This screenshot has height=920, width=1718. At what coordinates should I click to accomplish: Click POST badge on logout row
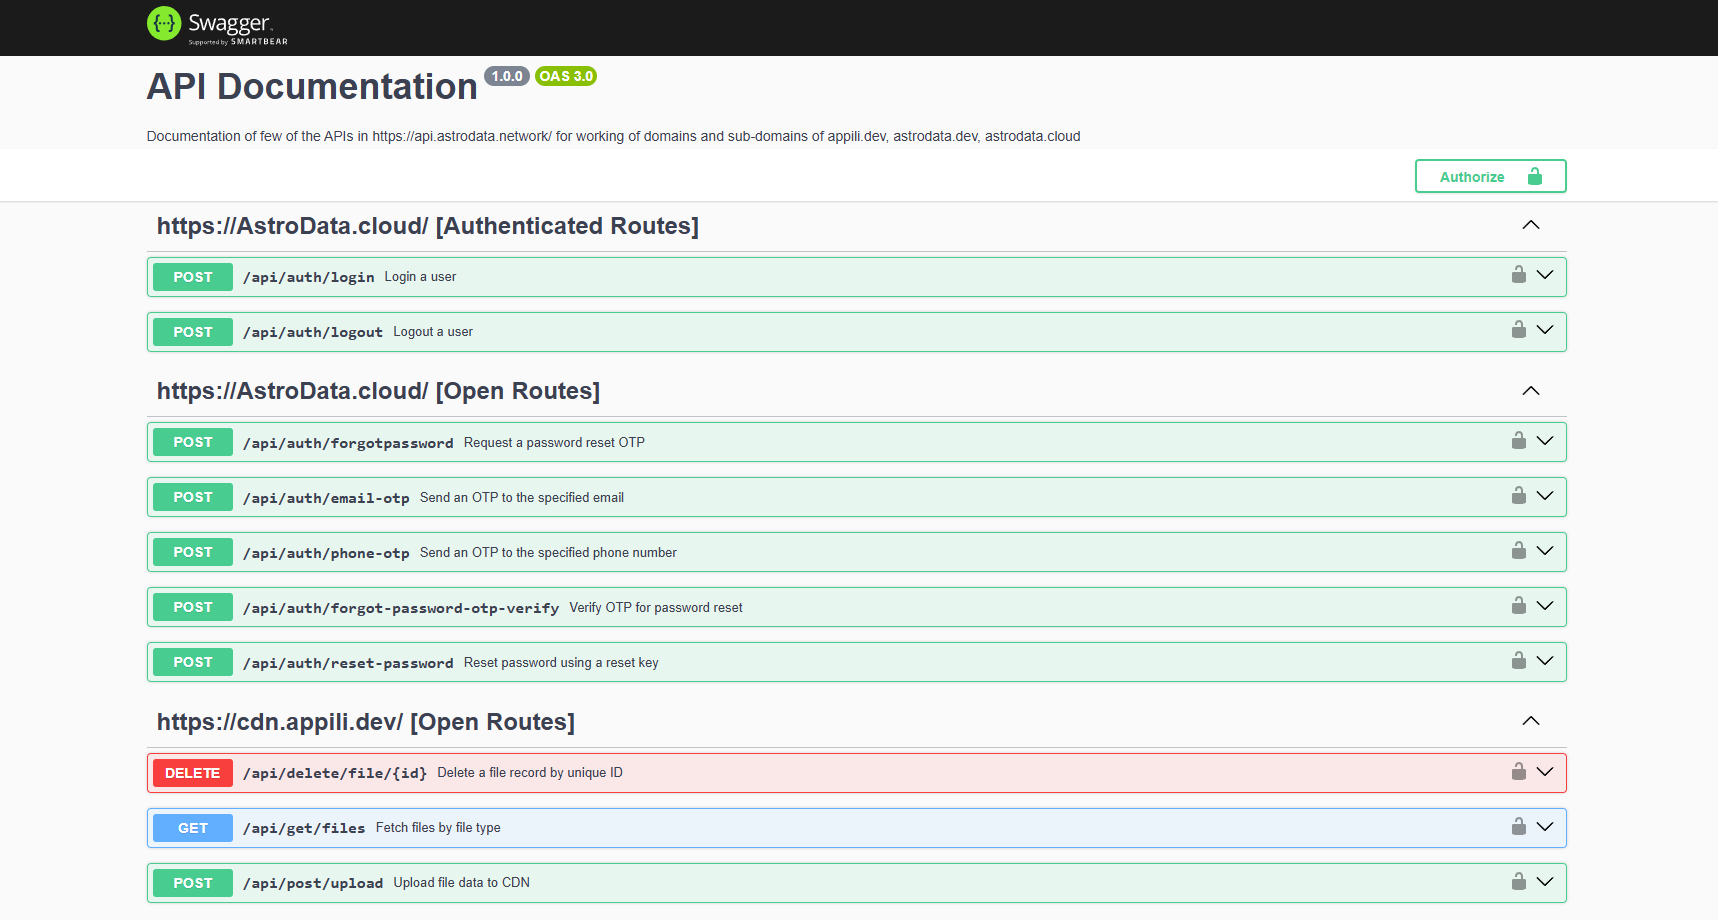[x=193, y=332]
